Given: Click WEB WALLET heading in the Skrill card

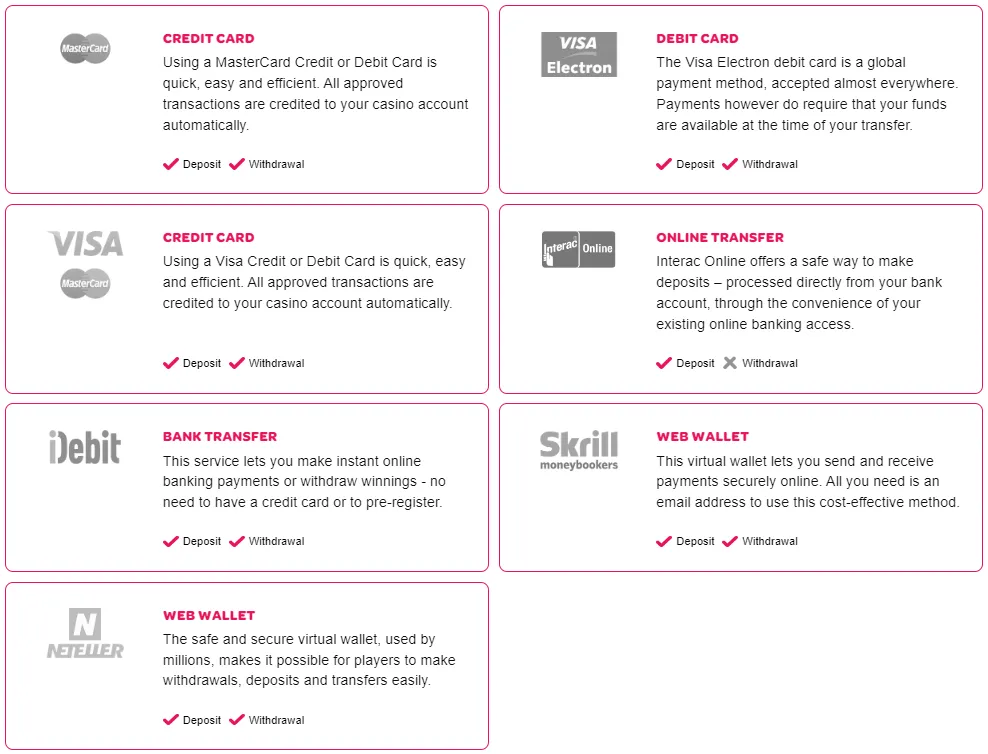Looking at the screenshot, I should point(702,437).
